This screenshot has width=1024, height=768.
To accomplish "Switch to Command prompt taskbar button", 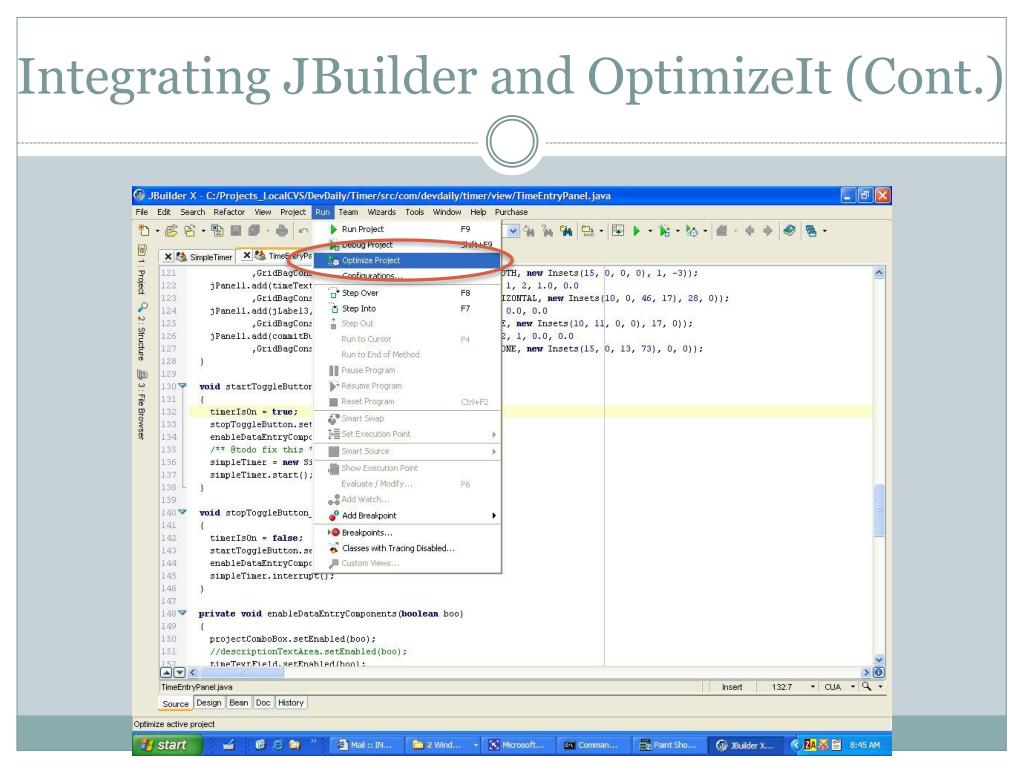I will (x=592, y=744).
